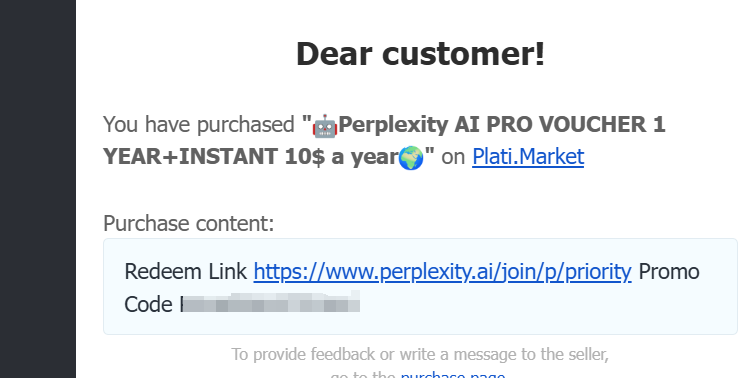Click the "Purchase content:" label

(x=188, y=223)
